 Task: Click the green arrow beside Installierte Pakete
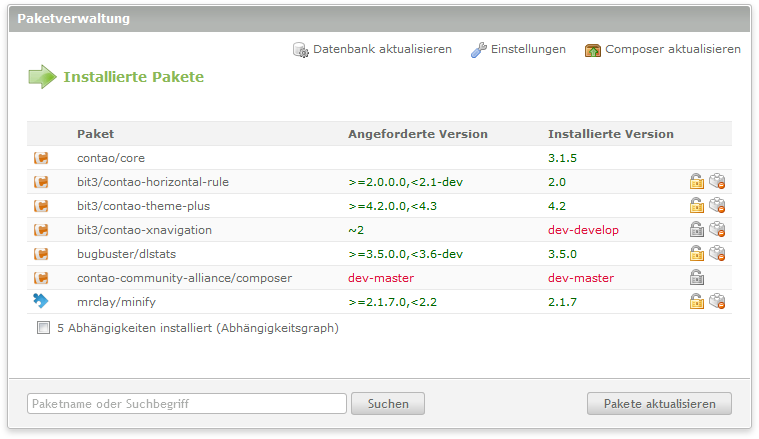[43, 77]
